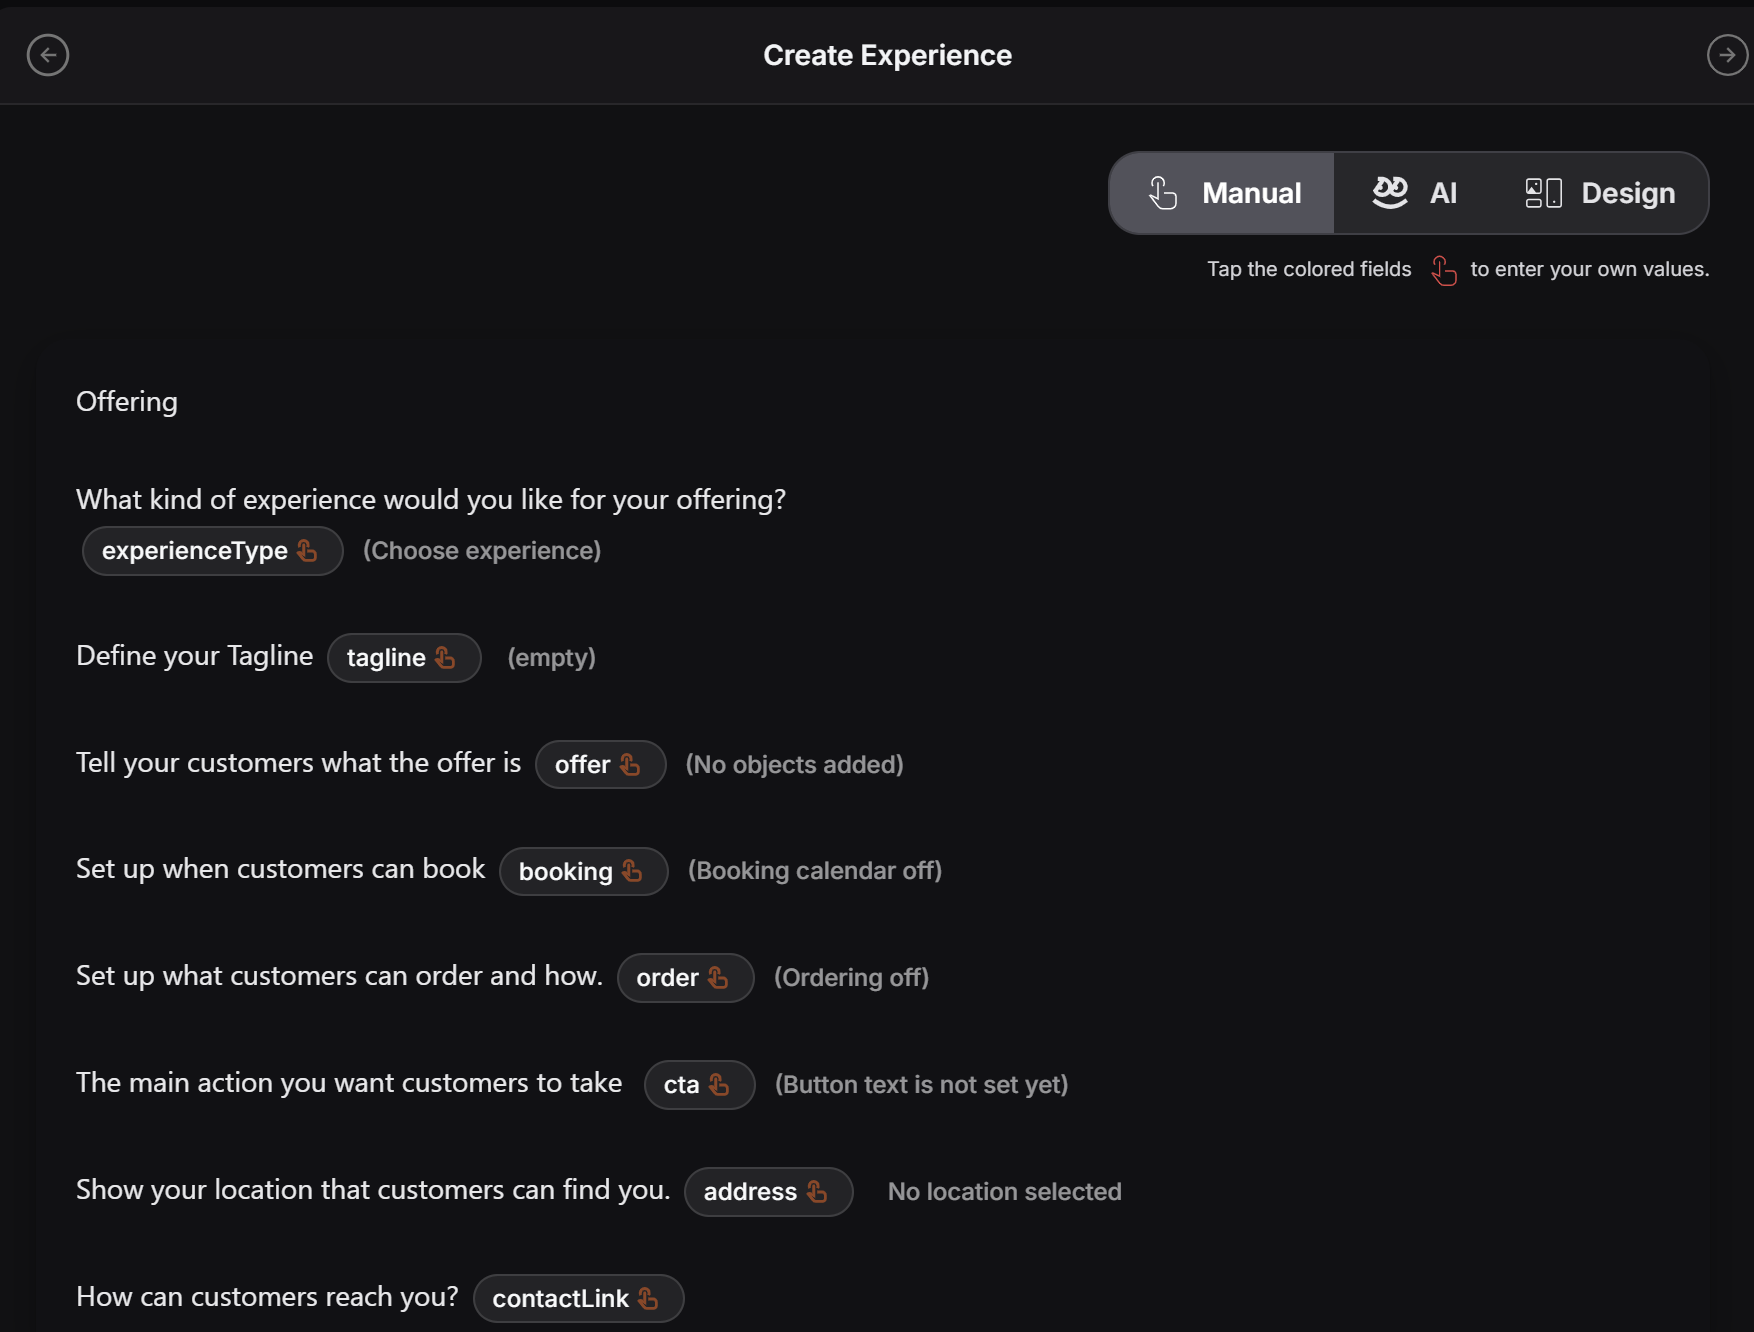The image size is (1754, 1332).
Task: Tap the hand icon on offer field
Action: [x=630, y=765]
